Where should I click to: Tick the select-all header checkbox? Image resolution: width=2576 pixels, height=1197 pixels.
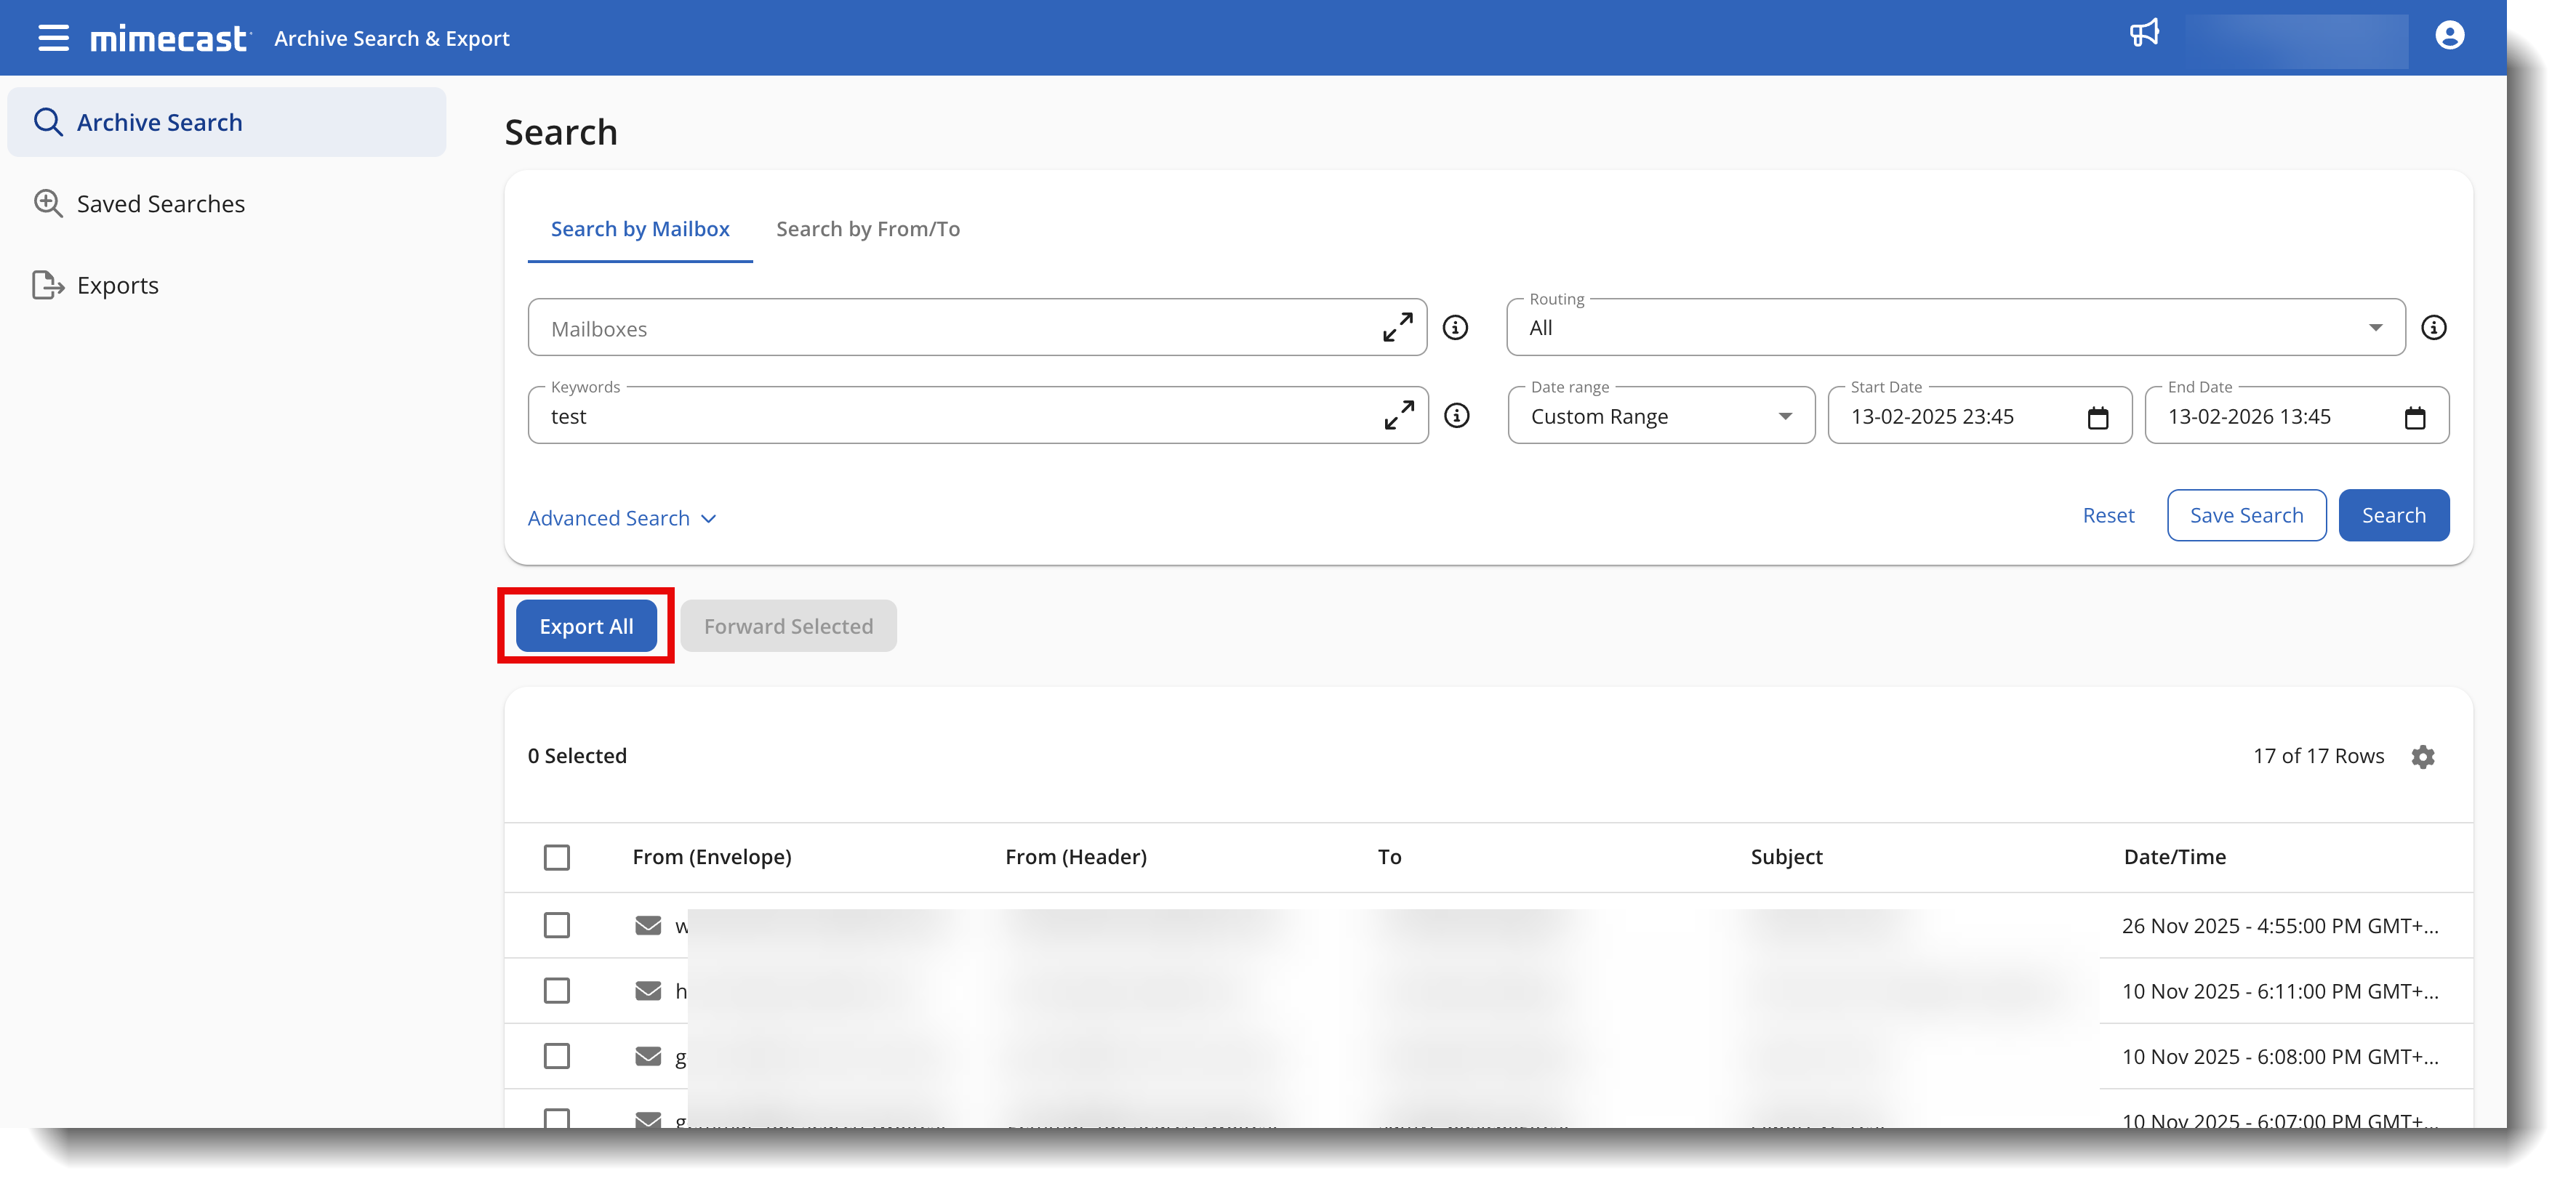coord(557,857)
